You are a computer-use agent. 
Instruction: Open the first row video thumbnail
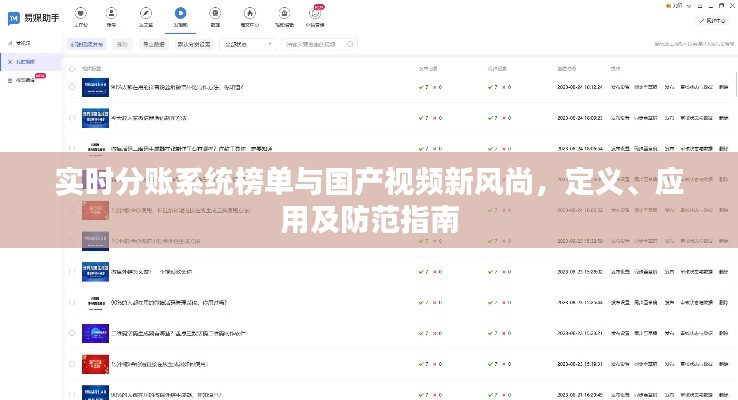coord(95,88)
